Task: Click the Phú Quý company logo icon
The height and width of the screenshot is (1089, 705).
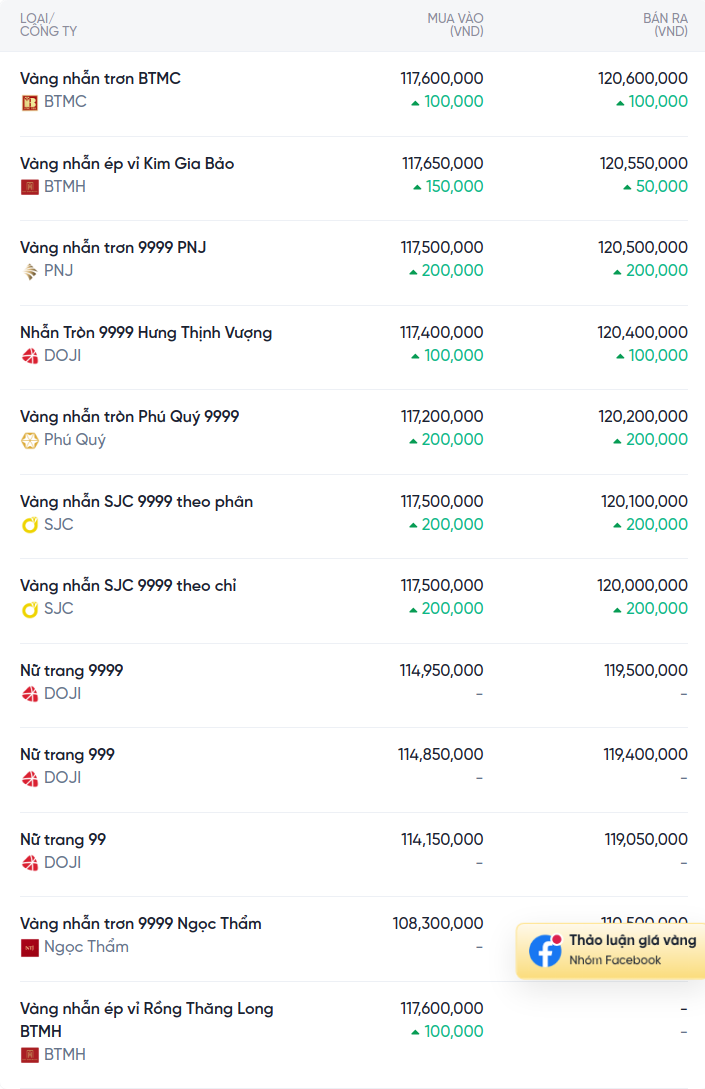Action: coord(30,440)
